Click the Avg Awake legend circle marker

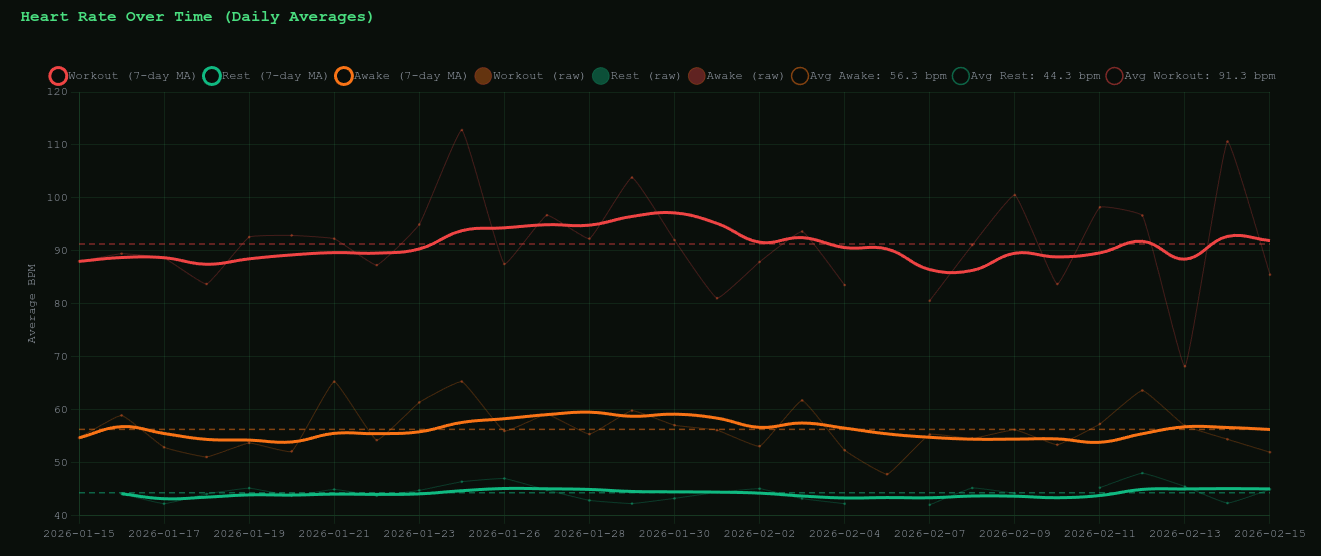coord(800,76)
